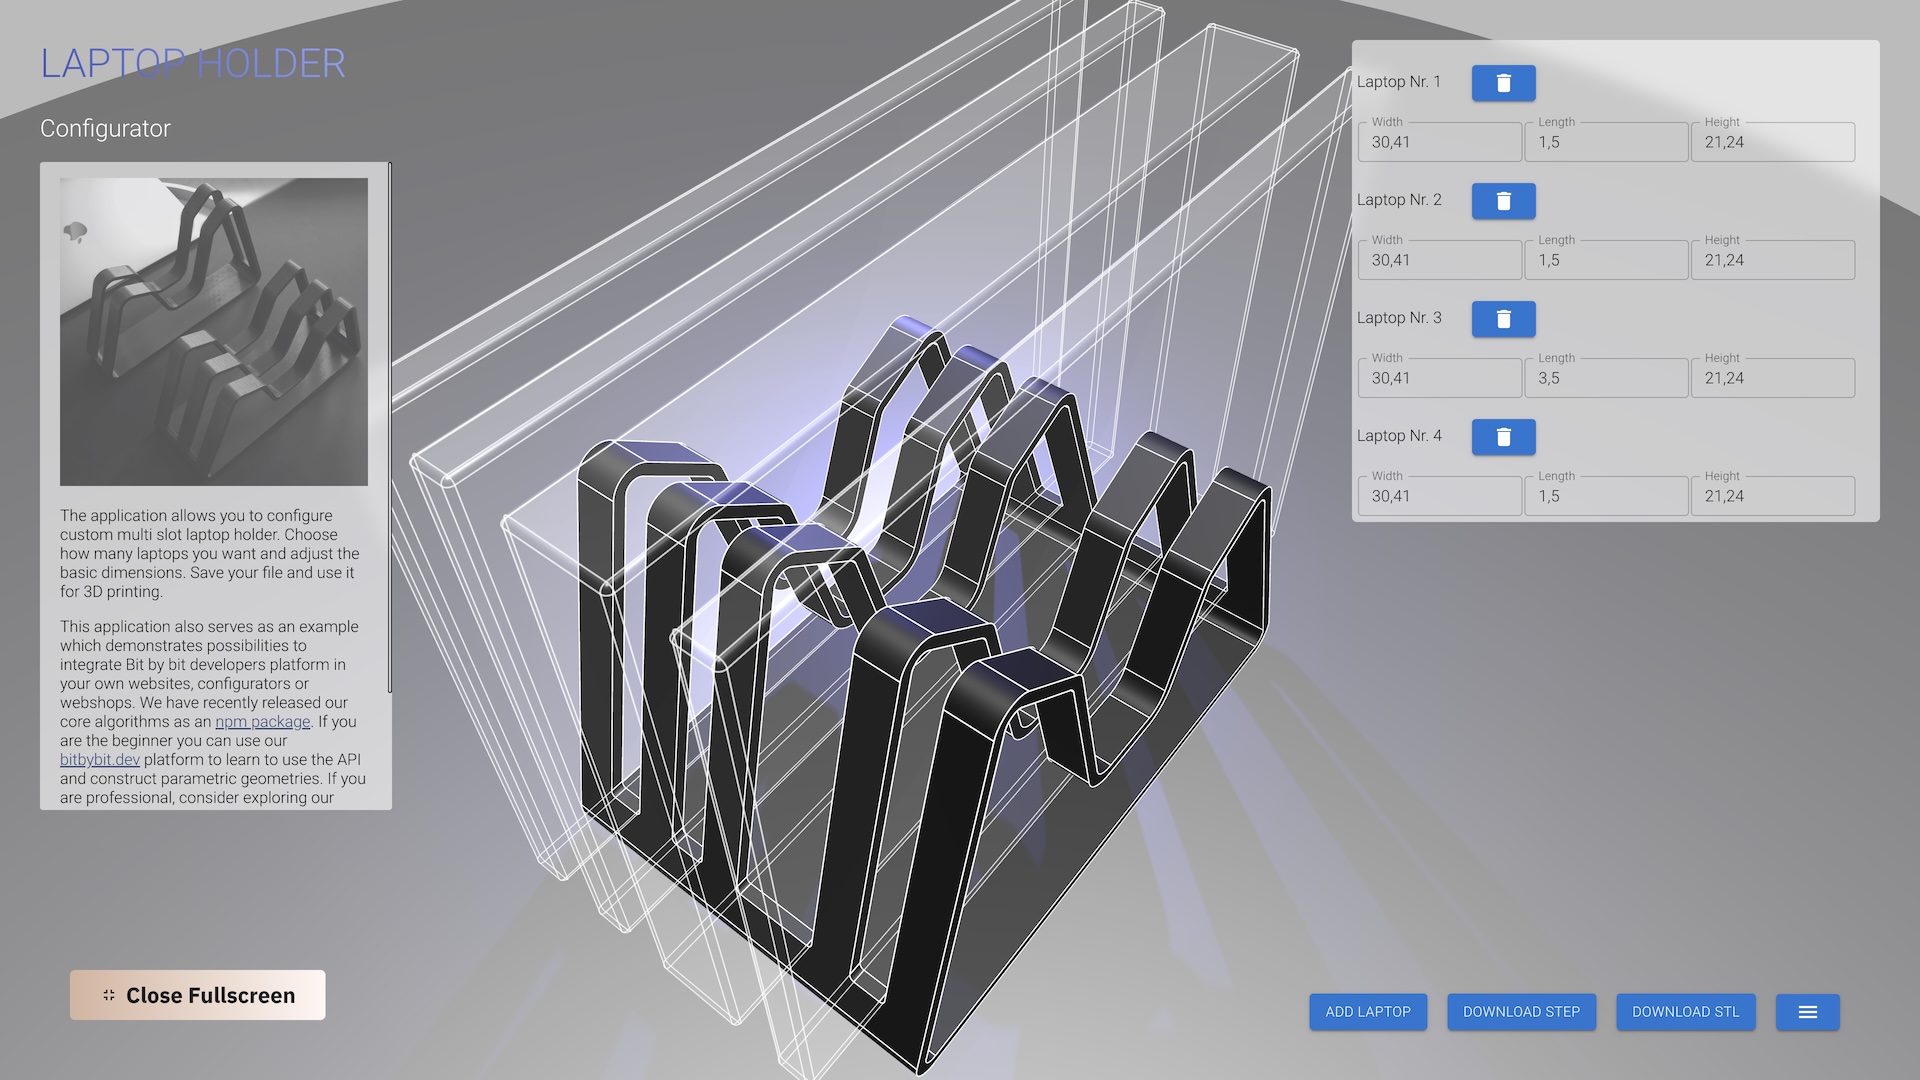Focus Laptop Nr. 4 Width field
Screen dimensions: 1920x1080
pyautogui.click(x=1439, y=496)
